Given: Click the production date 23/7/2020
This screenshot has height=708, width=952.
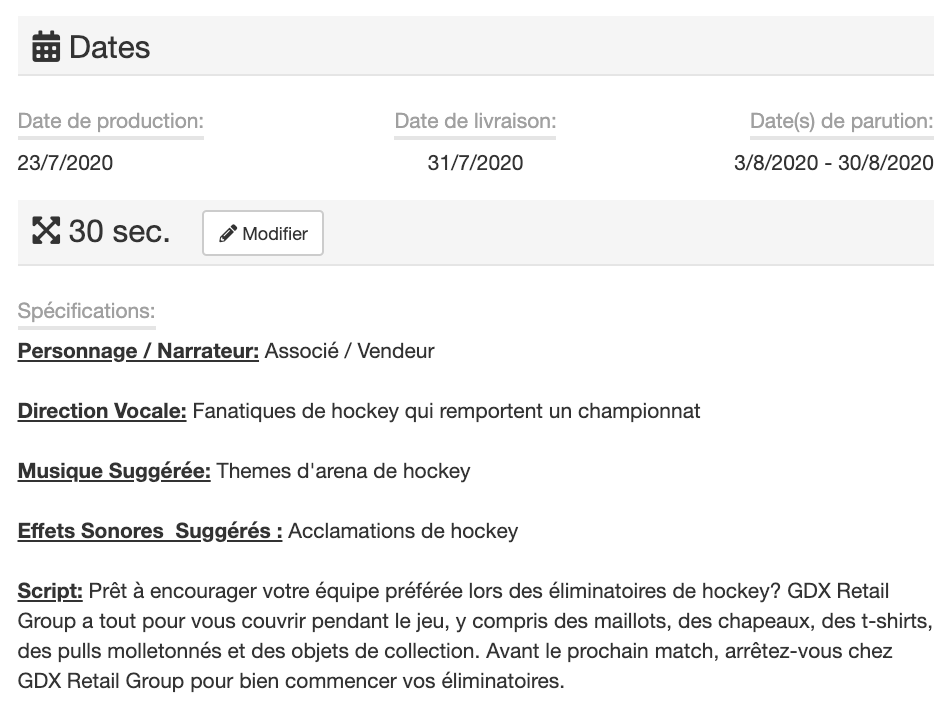Looking at the screenshot, I should [x=65, y=163].
